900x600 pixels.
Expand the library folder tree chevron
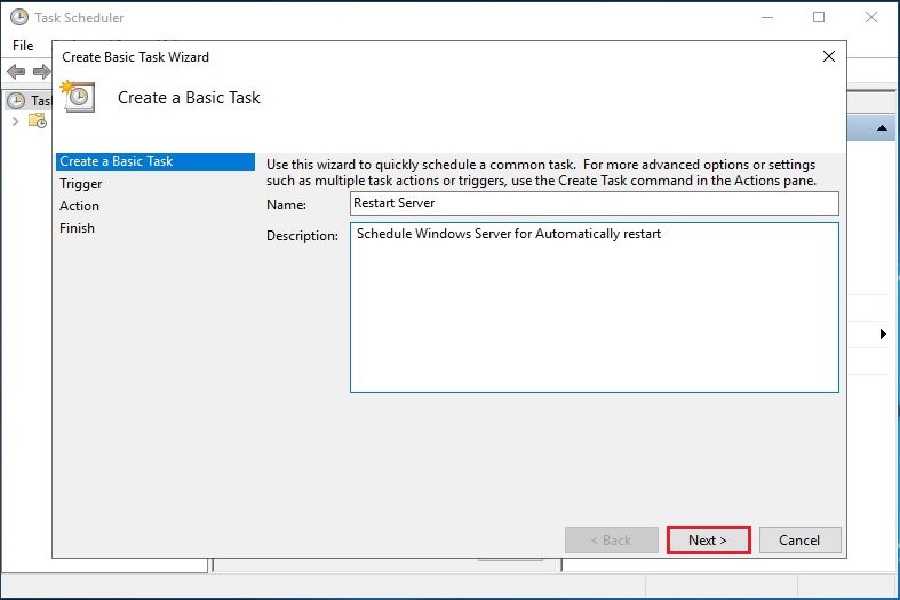15,121
